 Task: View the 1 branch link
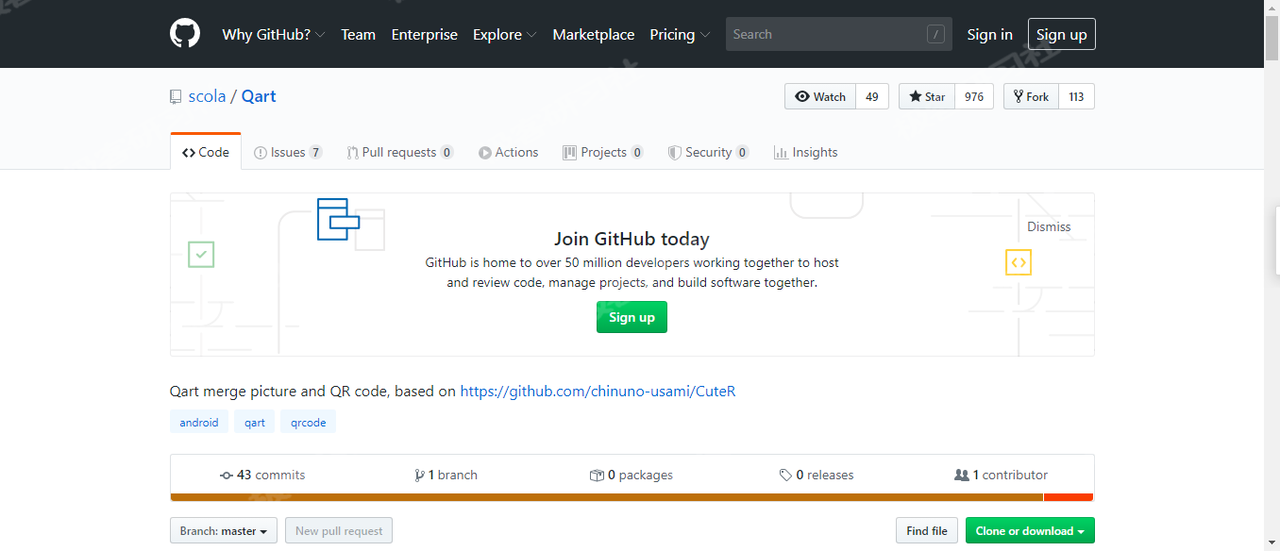446,475
